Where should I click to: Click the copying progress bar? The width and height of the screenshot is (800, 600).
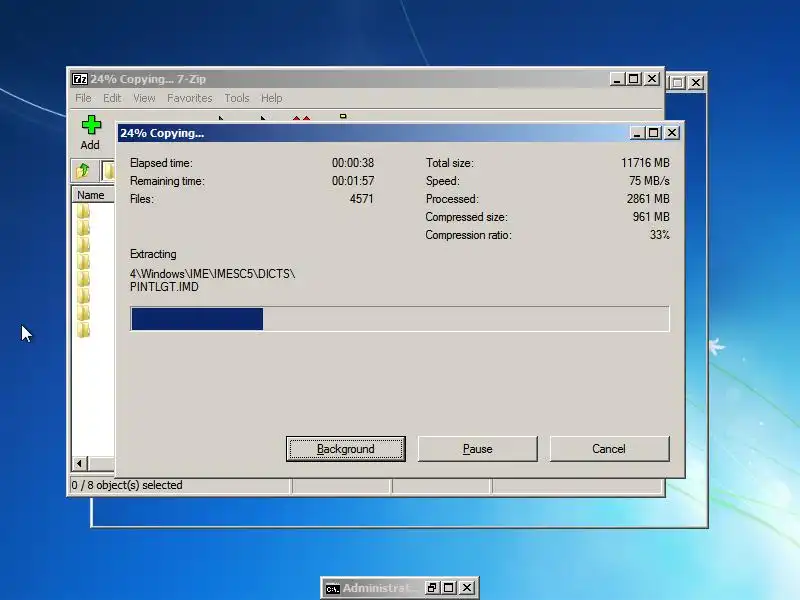tap(400, 319)
